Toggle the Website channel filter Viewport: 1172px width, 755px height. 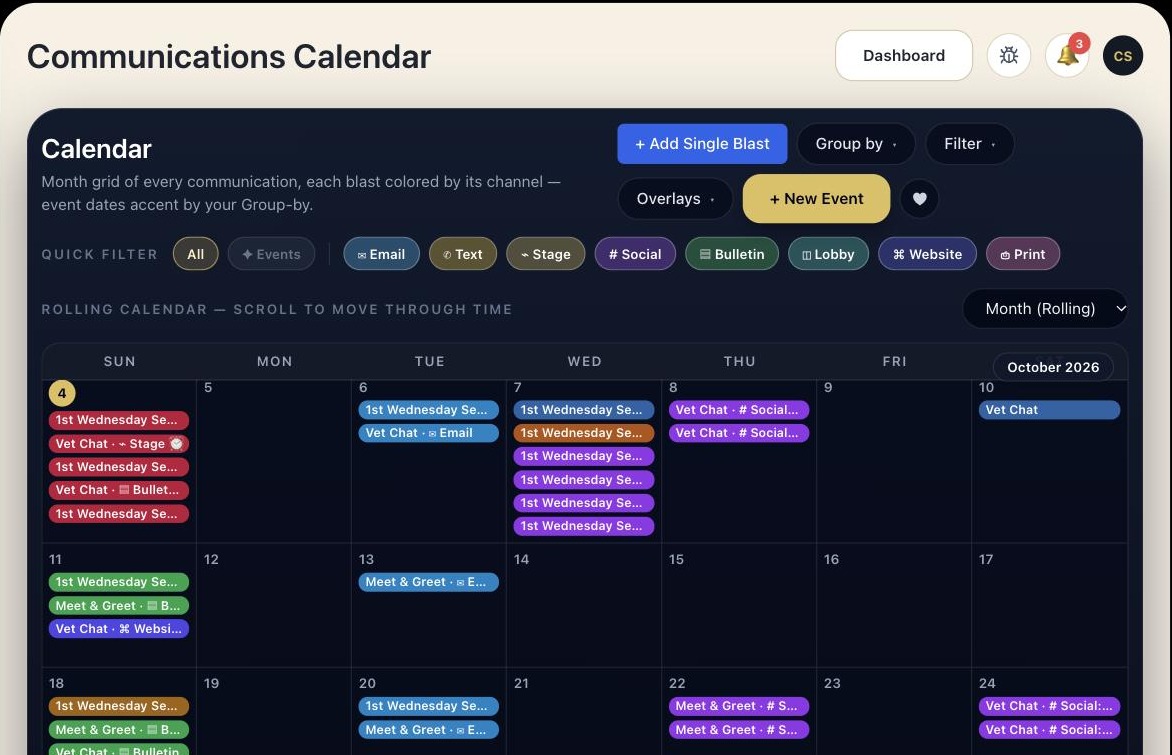pyautogui.click(x=928, y=254)
